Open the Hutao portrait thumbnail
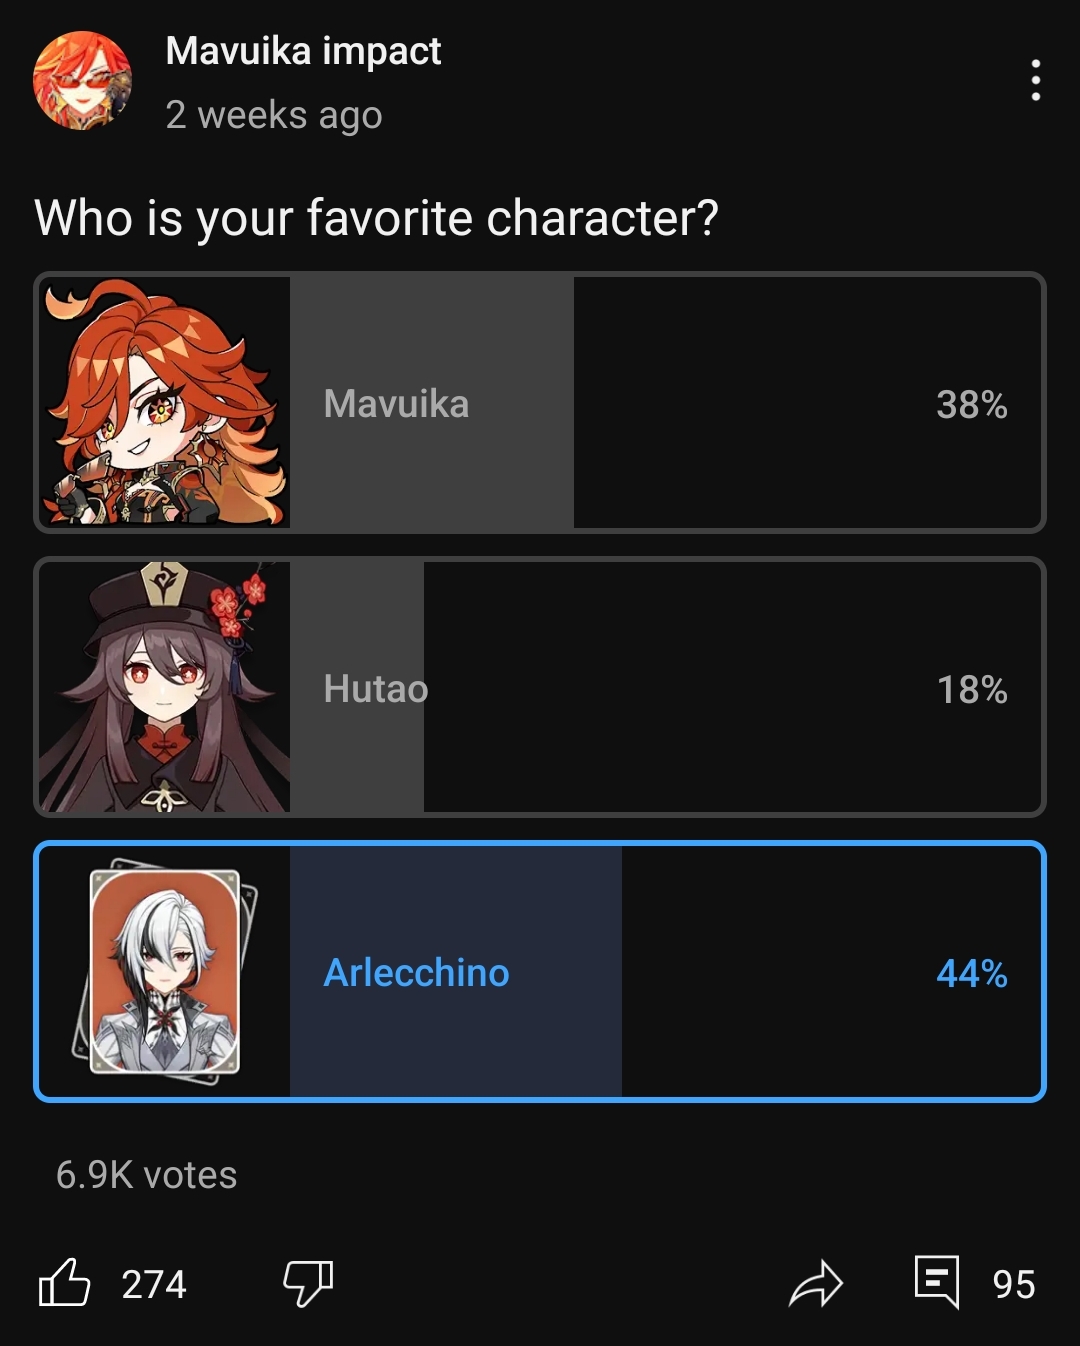This screenshot has width=1080, height=1346. pyautogui.click(x=165, y=687)
